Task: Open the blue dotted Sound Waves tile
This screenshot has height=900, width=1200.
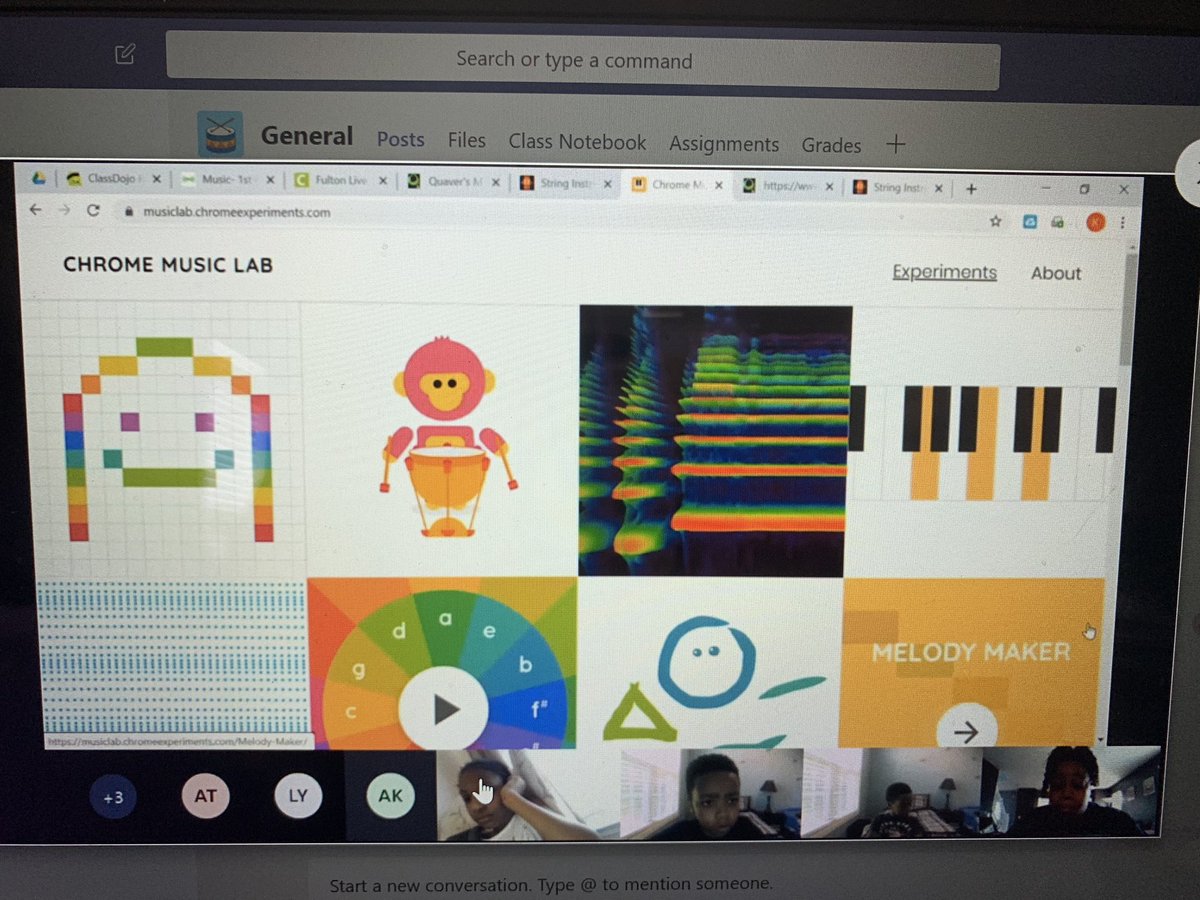Action: pyautogui.click(x=170, y=660)
